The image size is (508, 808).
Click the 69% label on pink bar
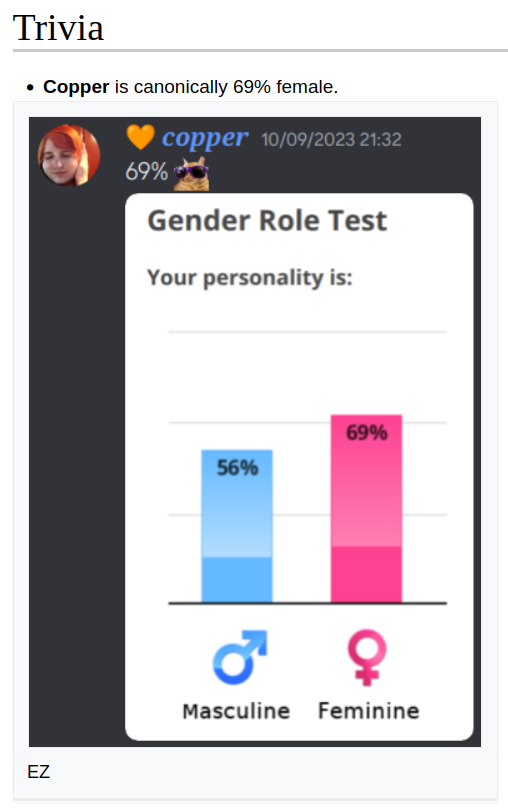[x=367, y=433]
